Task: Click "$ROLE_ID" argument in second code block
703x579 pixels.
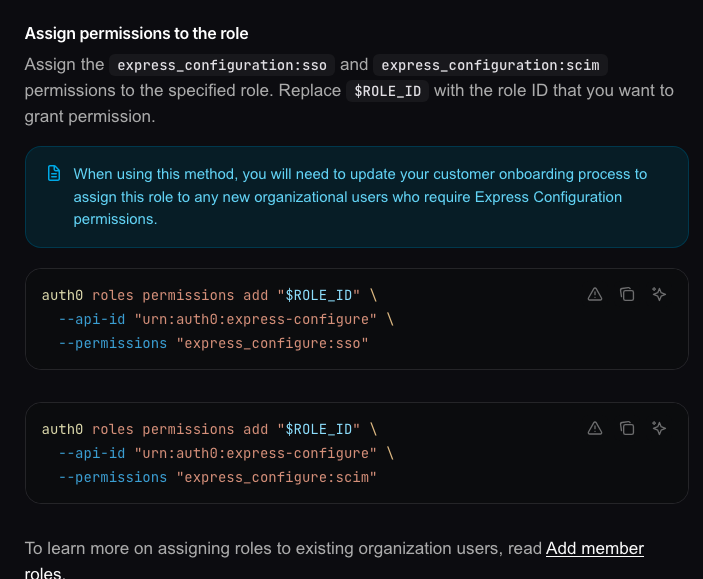Action: [318, 429]
